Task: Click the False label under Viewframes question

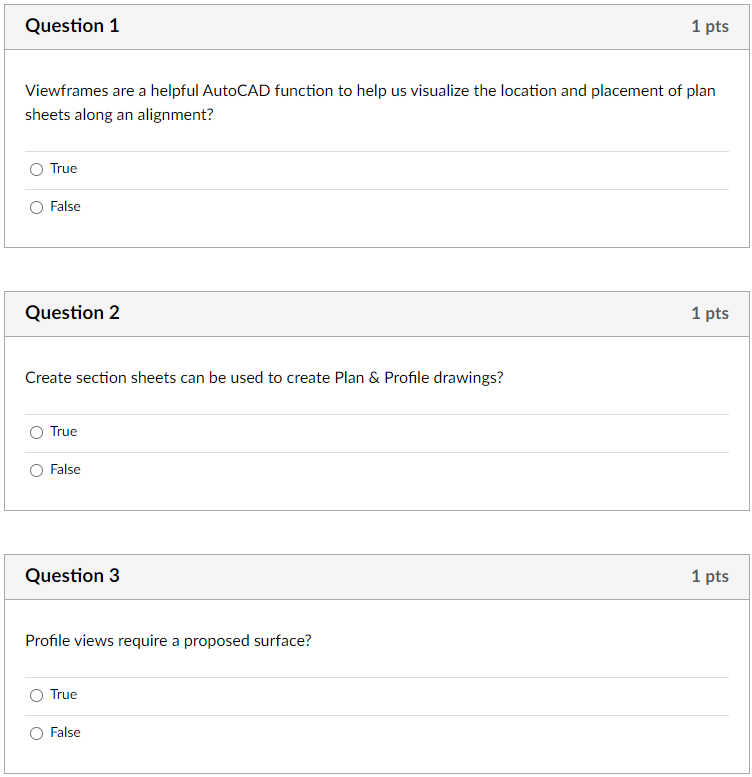Action: click(x=65, y=207)
